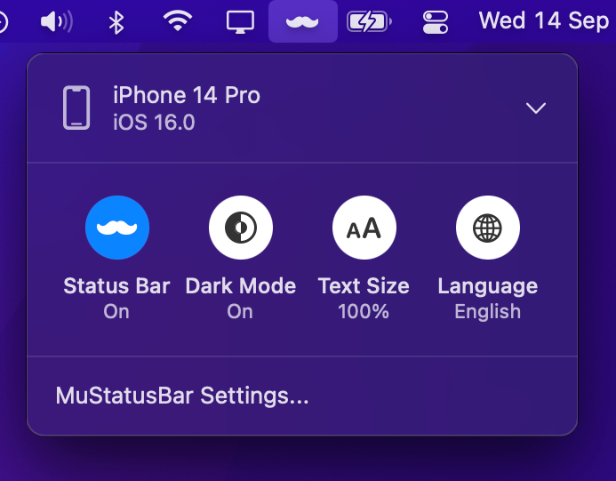Click the 100% text size value

pos(364,312)
